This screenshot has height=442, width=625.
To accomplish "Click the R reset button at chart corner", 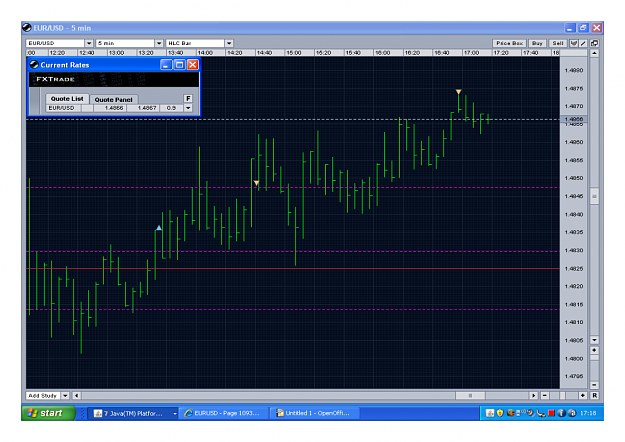I will (594, 395).
